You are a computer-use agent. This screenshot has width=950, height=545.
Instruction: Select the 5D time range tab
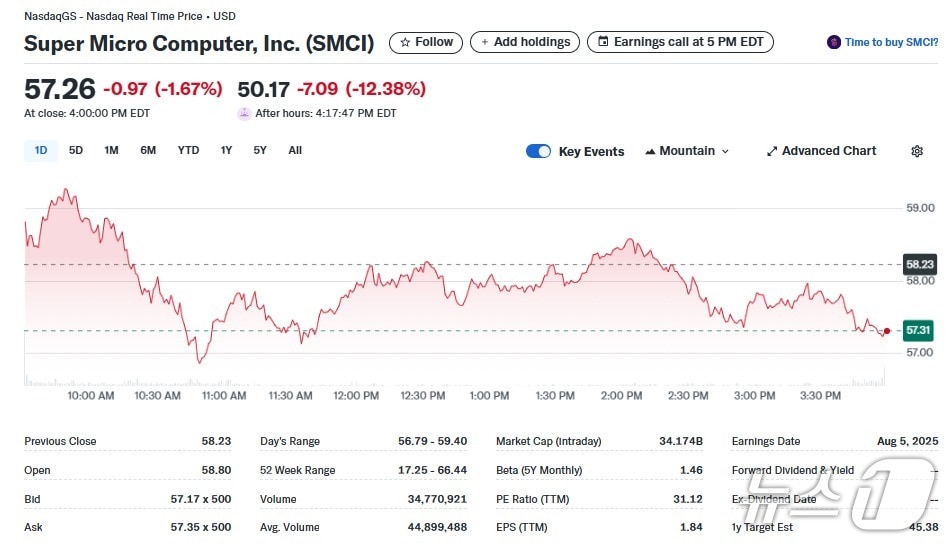coord(76,150)
